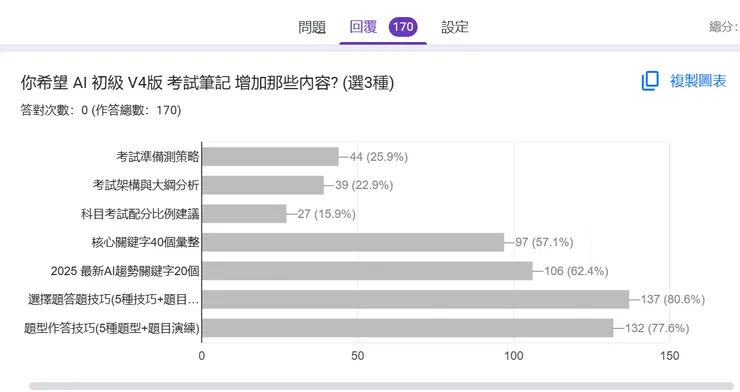Click the 考試準備測策略 axis label
The height and width of the screenshot is (392, 740).
tap(158, 157)
